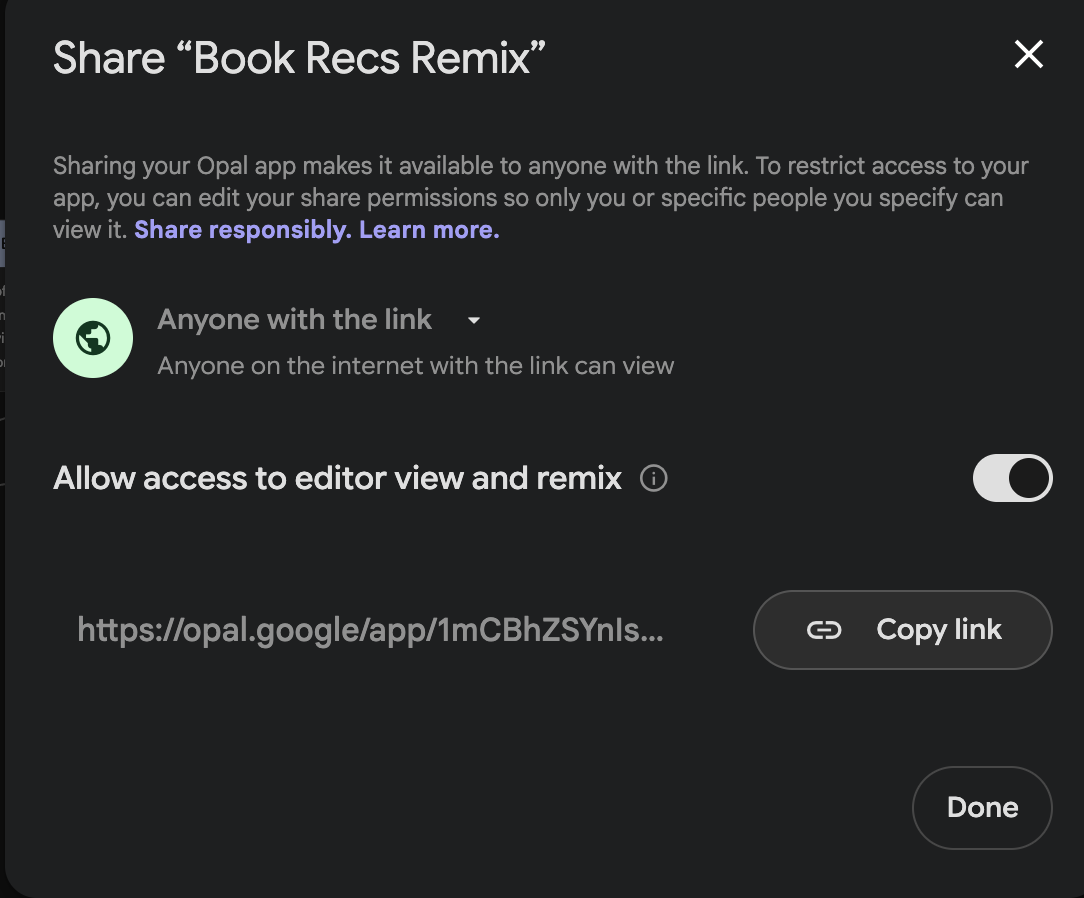1084x898 pixels.
Task: Click the chain link icon in Copy link
Action: (824, 630)
